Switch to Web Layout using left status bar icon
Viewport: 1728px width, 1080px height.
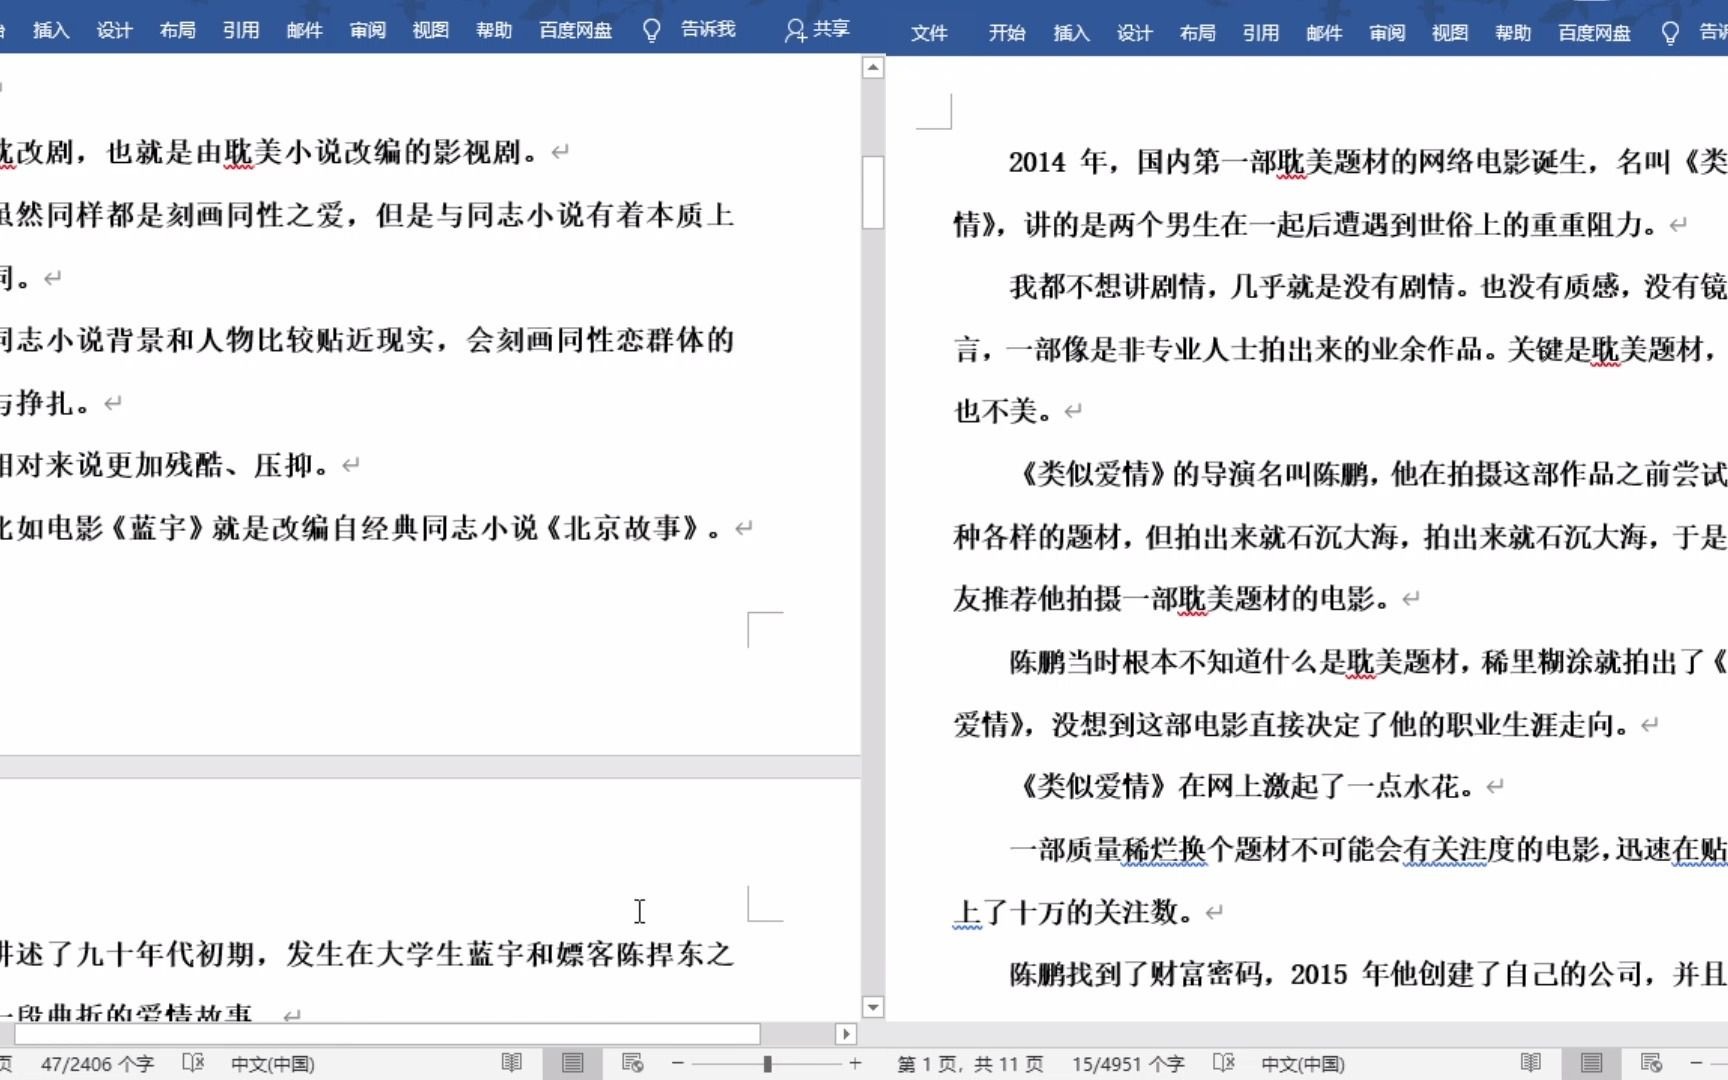click(x=633, y=1063)
